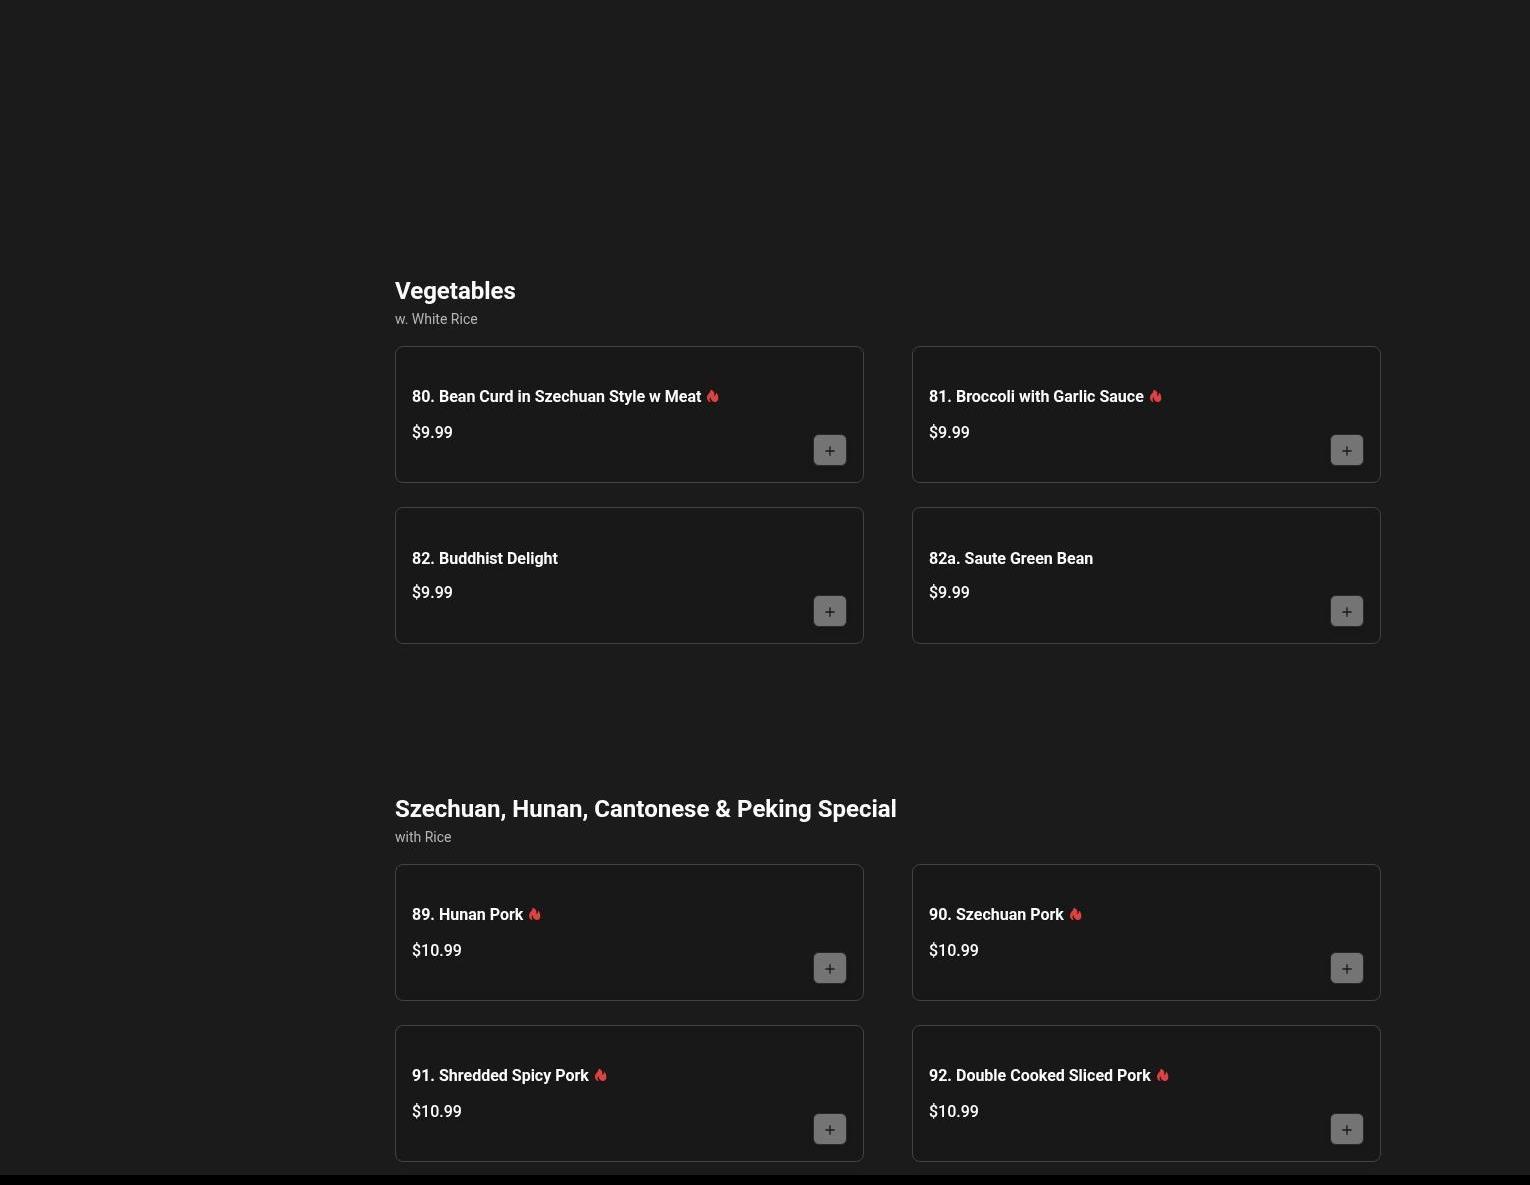Add 91. Shredded Spicy Pork to cart
Image resolution: width=1530 pixels, height=1185 pixels.
830,1129
